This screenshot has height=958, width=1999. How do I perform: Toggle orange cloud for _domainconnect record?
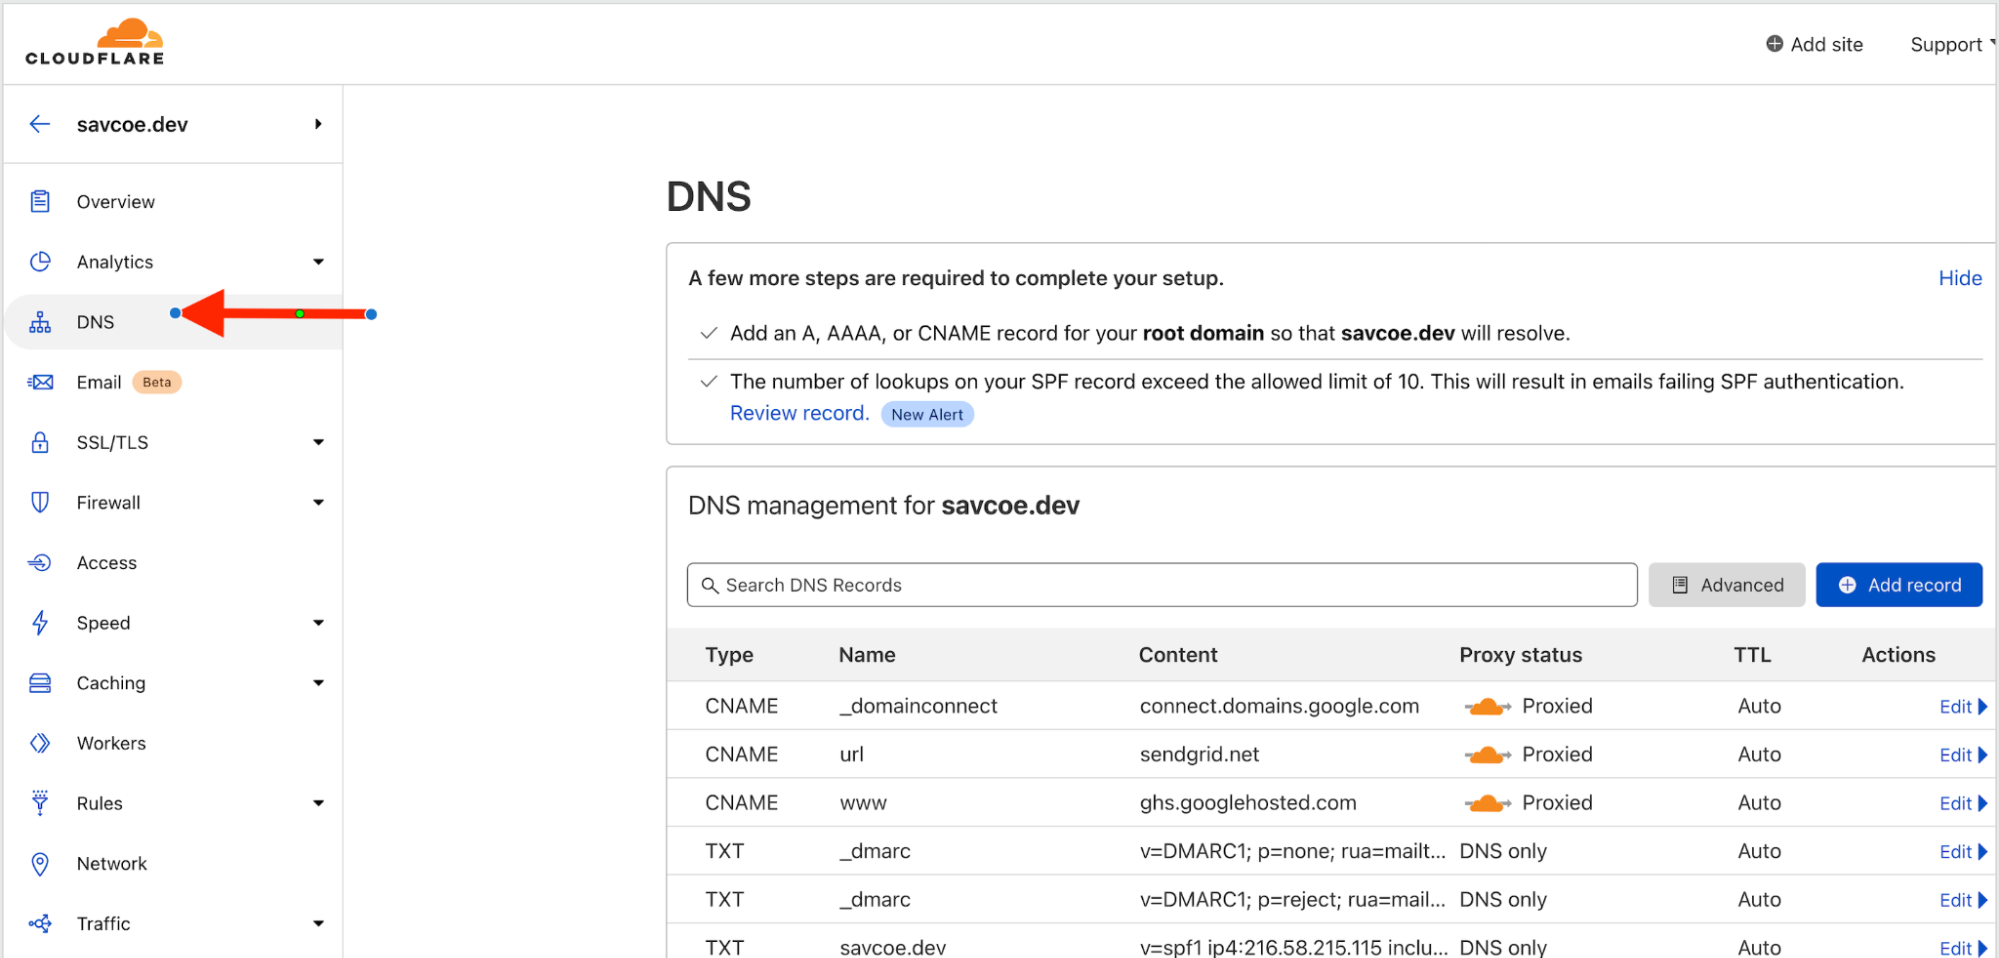pyautogui.click(x=1487, y=707)
